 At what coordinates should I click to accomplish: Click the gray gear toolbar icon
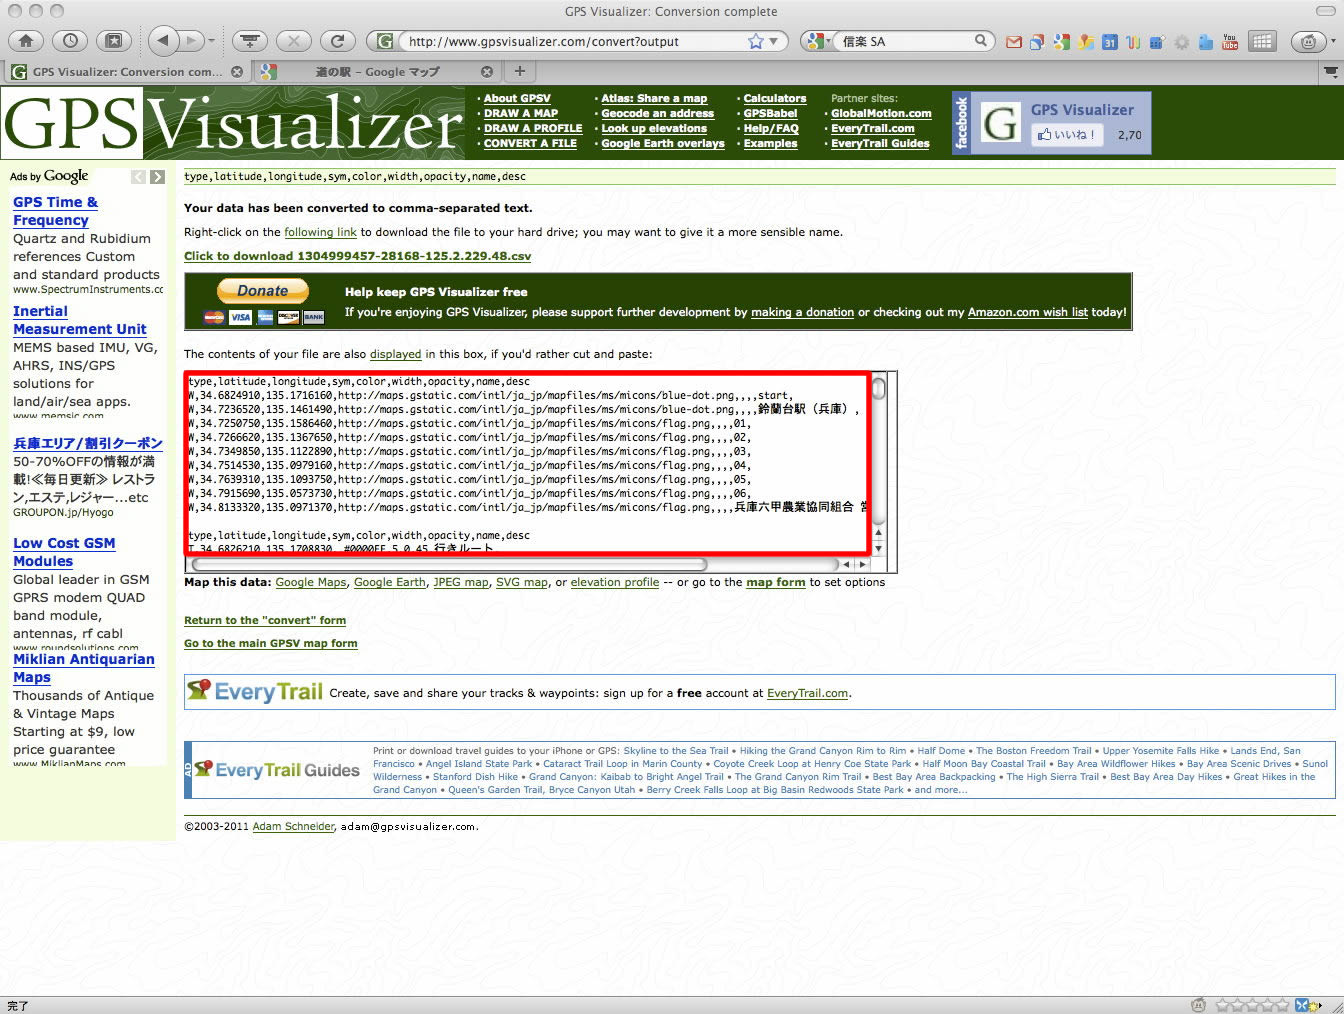pos(1182,42)
